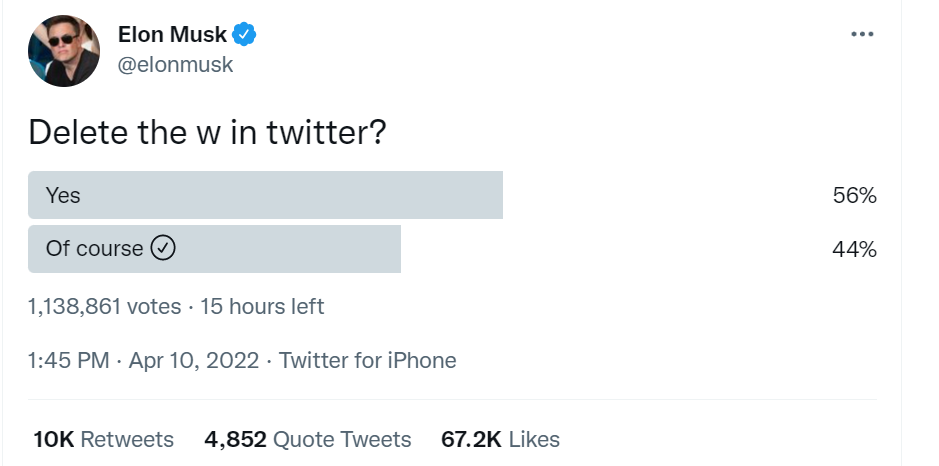View the 10K Retweets list

click(x=103, y=440)
